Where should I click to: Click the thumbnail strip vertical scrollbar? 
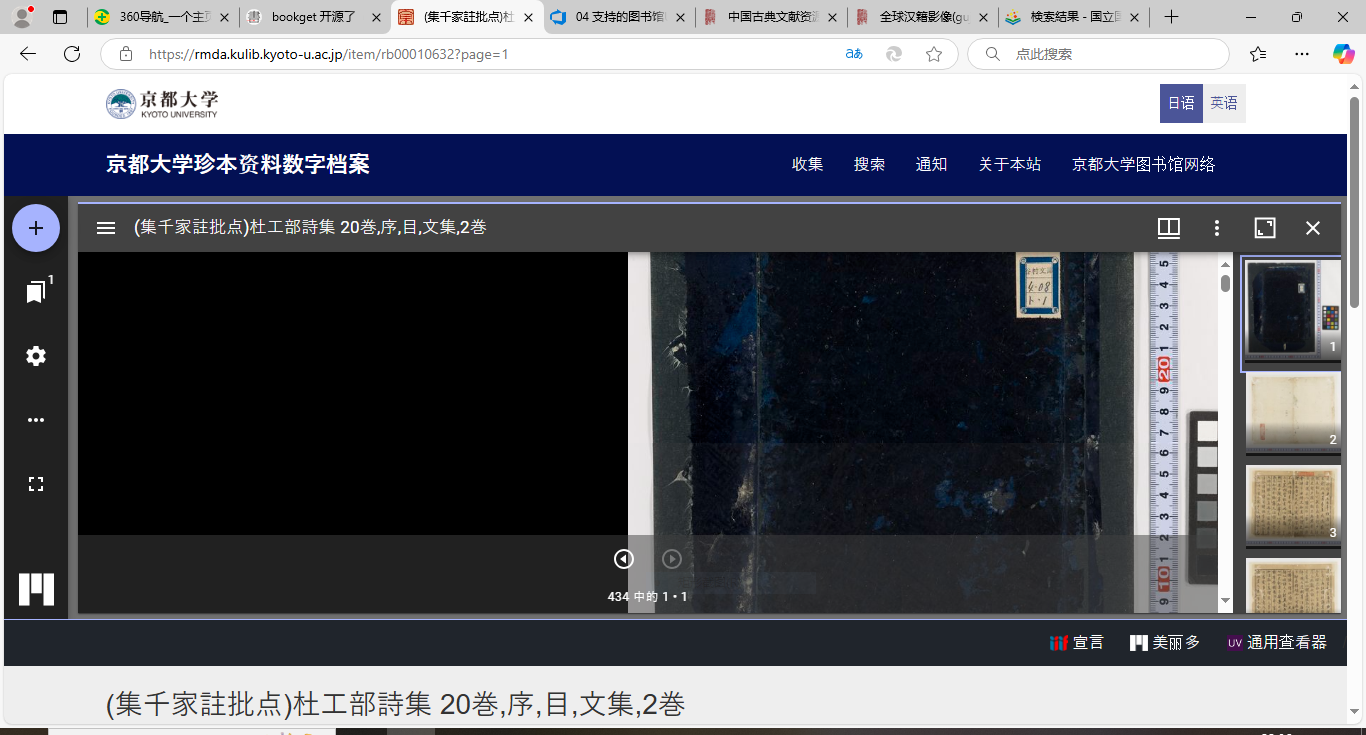[1225, 284]
